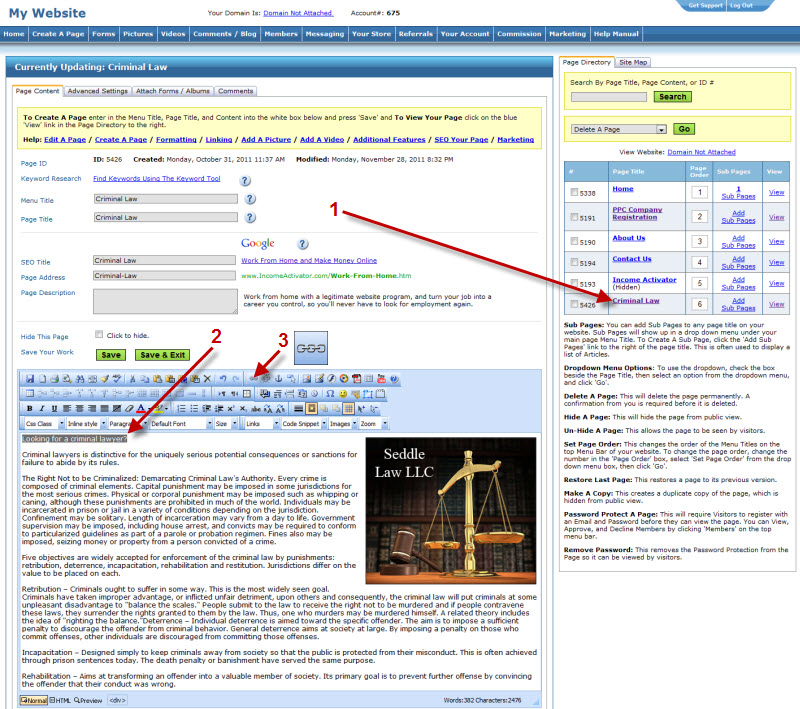This screenshot has width=800, height=709.
Task: Click help icon beside Menu Title field
Action: click(250, 199)
